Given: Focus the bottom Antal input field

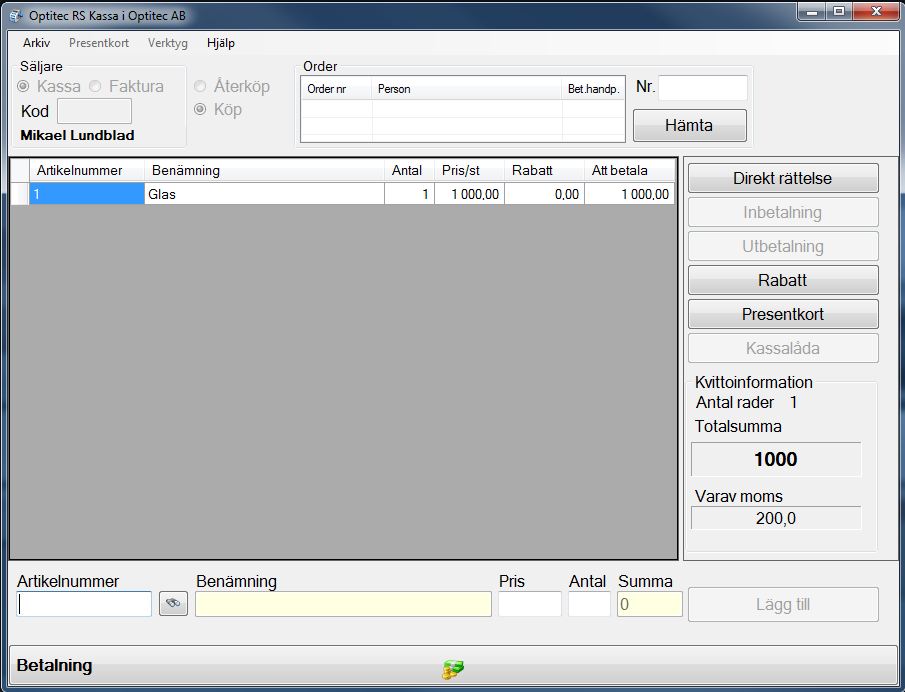Looking at the screenshot, I should tap(589, 604).
